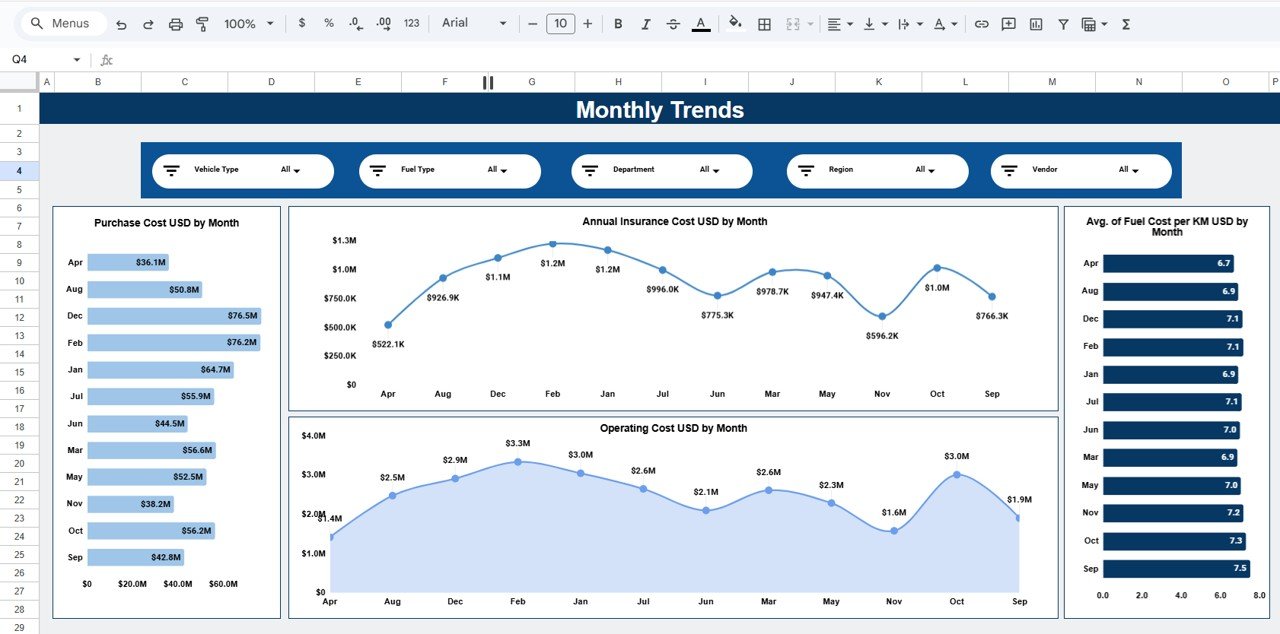This screenshot has width=1280, height=634.
Task: Apply currency format
Action: pos(302,23)
